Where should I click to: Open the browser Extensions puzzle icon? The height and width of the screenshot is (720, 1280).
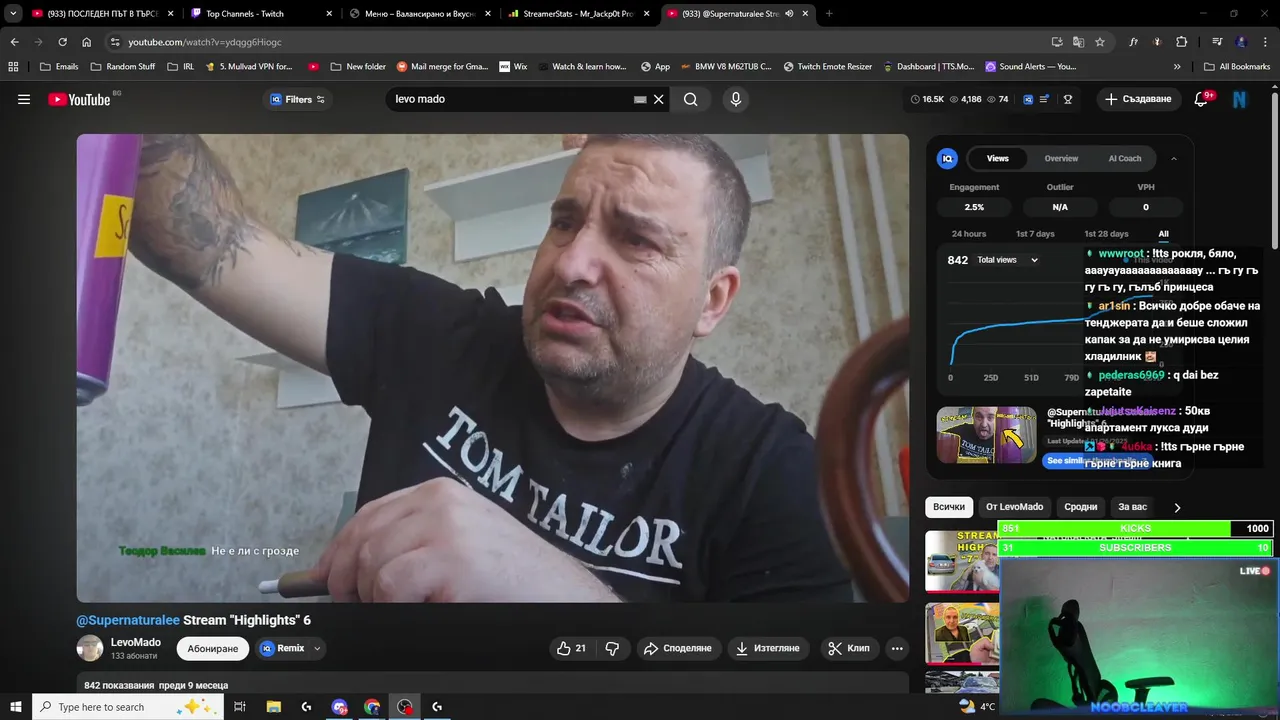coord(1182,42)
